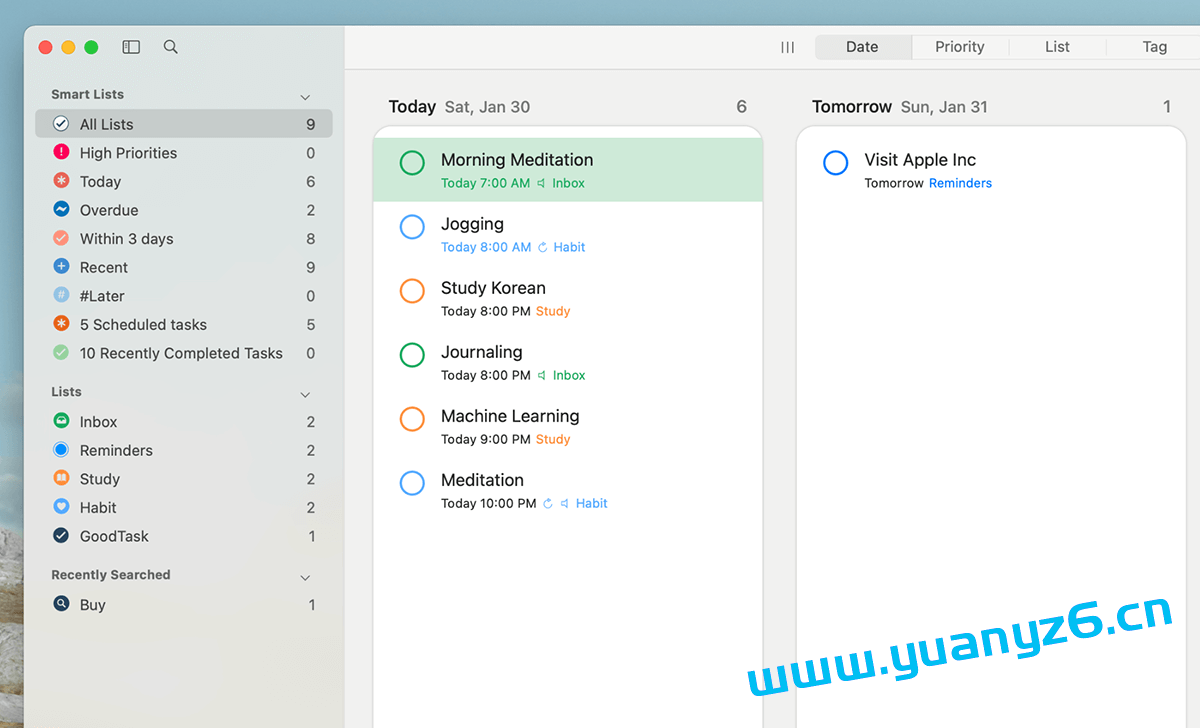Click the Reminders link under Visit Apple Inc
The image size is (1200, 728).
coord(960,183)
